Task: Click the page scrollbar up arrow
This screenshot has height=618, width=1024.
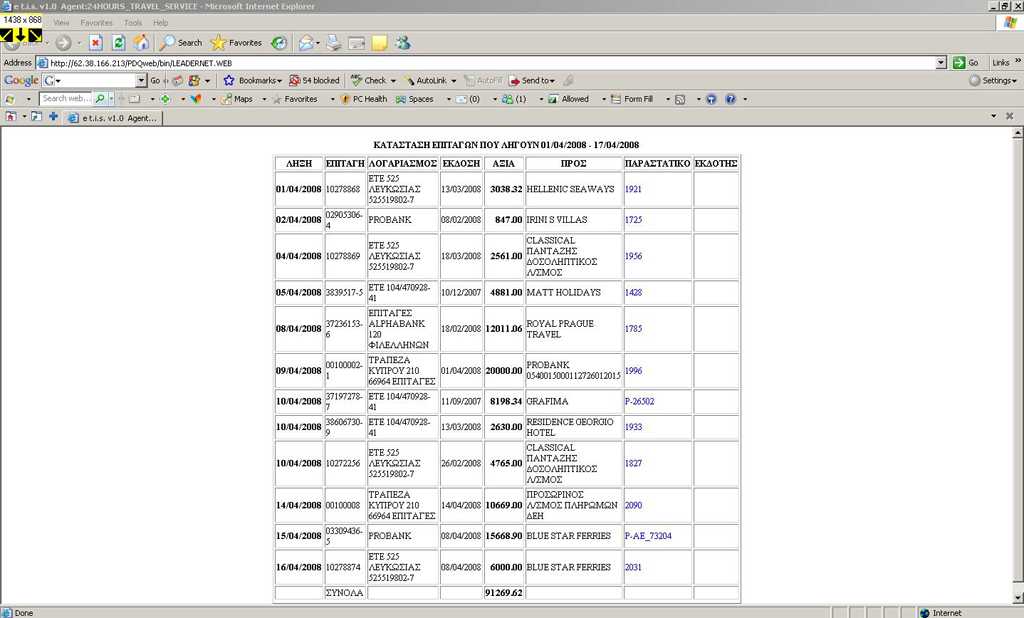Action: coord(1017,133)
